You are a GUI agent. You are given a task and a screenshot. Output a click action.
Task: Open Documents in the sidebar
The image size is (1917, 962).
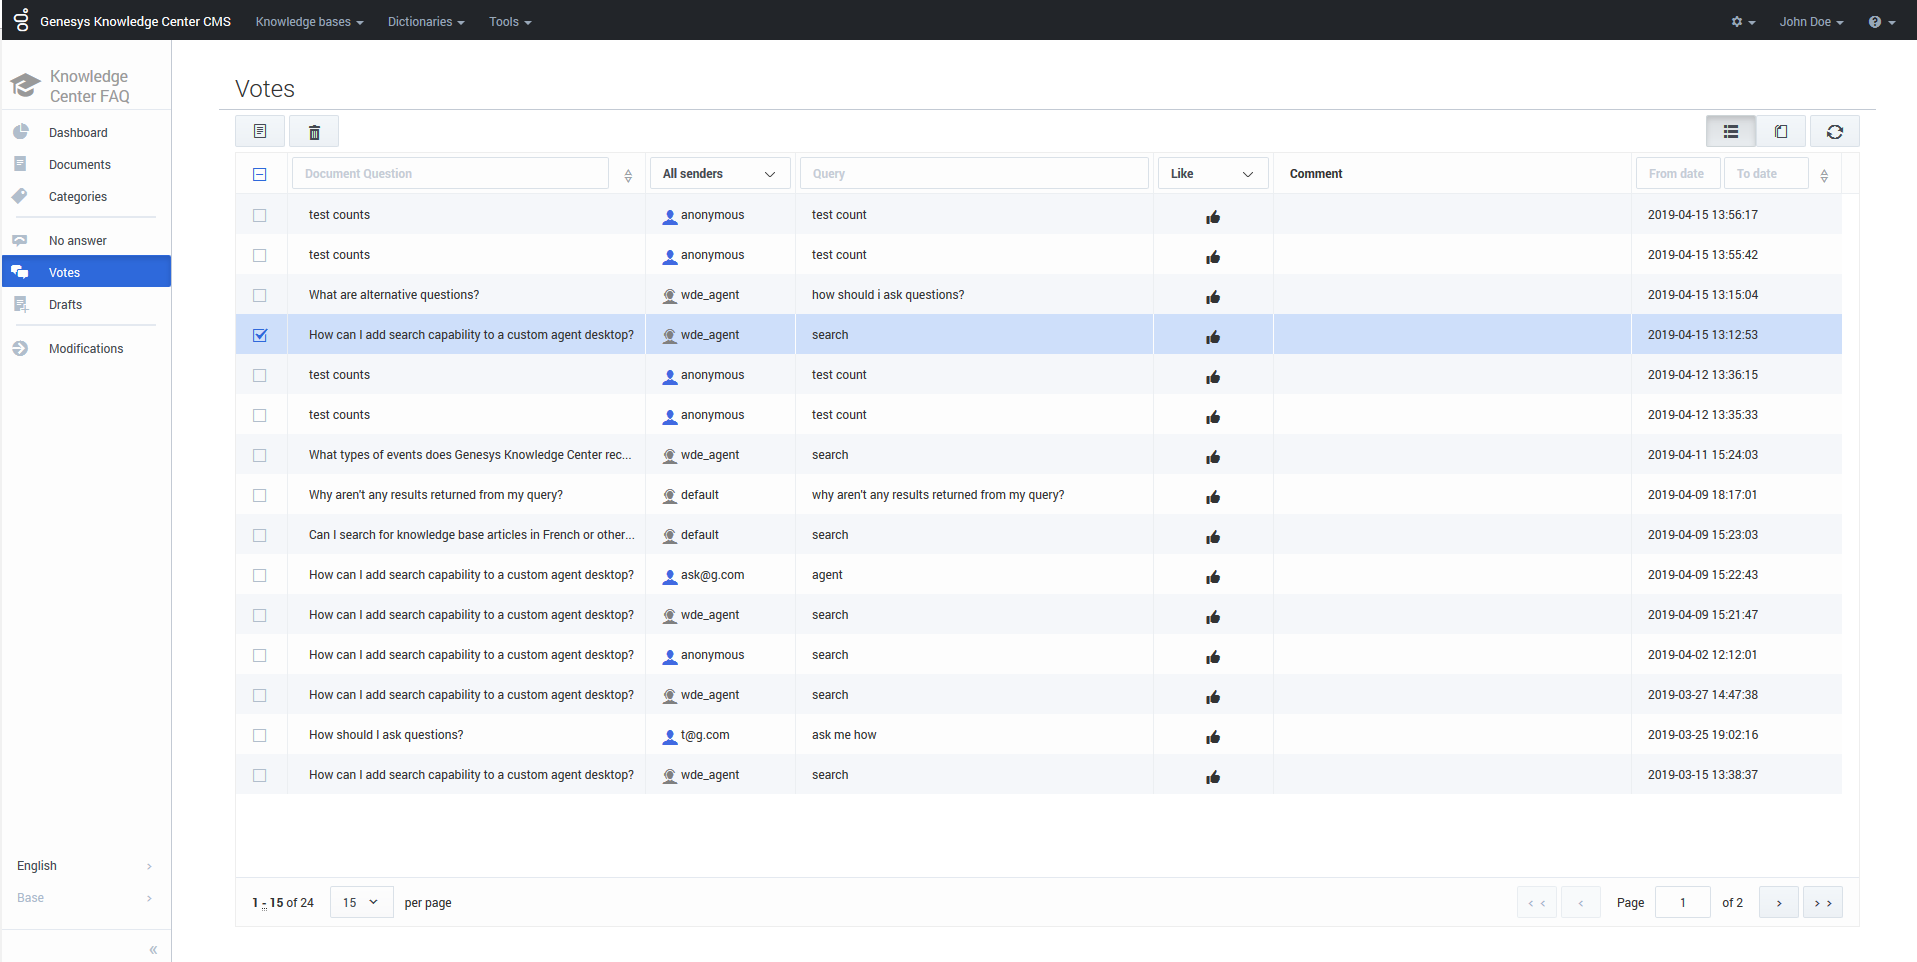pos(80,165)
